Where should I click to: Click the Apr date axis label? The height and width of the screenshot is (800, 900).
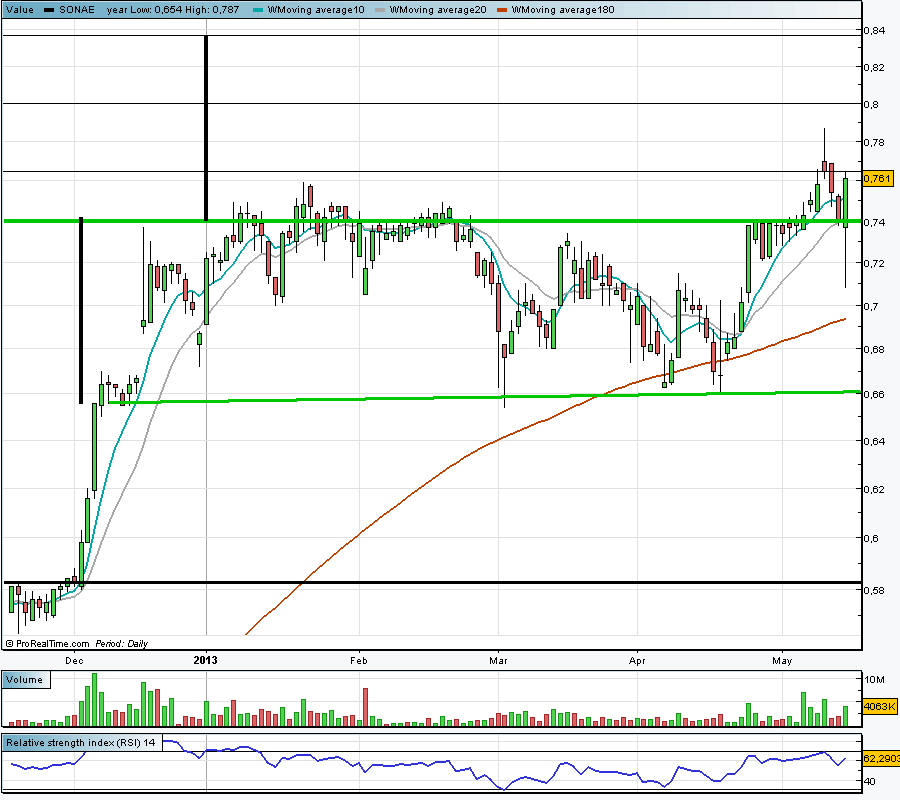point(637,661)
